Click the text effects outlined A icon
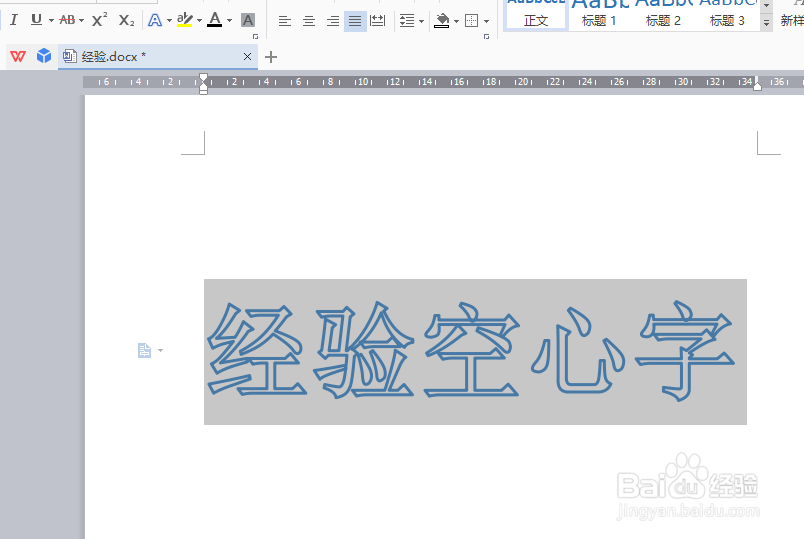This screenshot has width=804, height=539. (x=155, y=20)
